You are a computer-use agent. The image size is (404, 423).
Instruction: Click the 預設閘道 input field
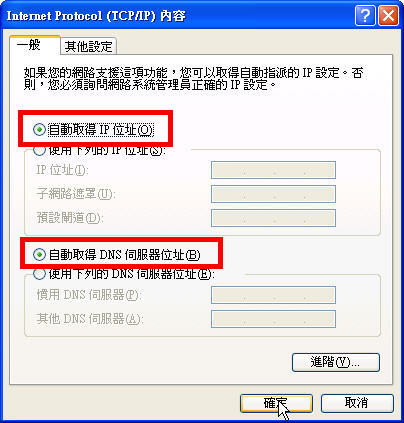click(x=273, y=218)
